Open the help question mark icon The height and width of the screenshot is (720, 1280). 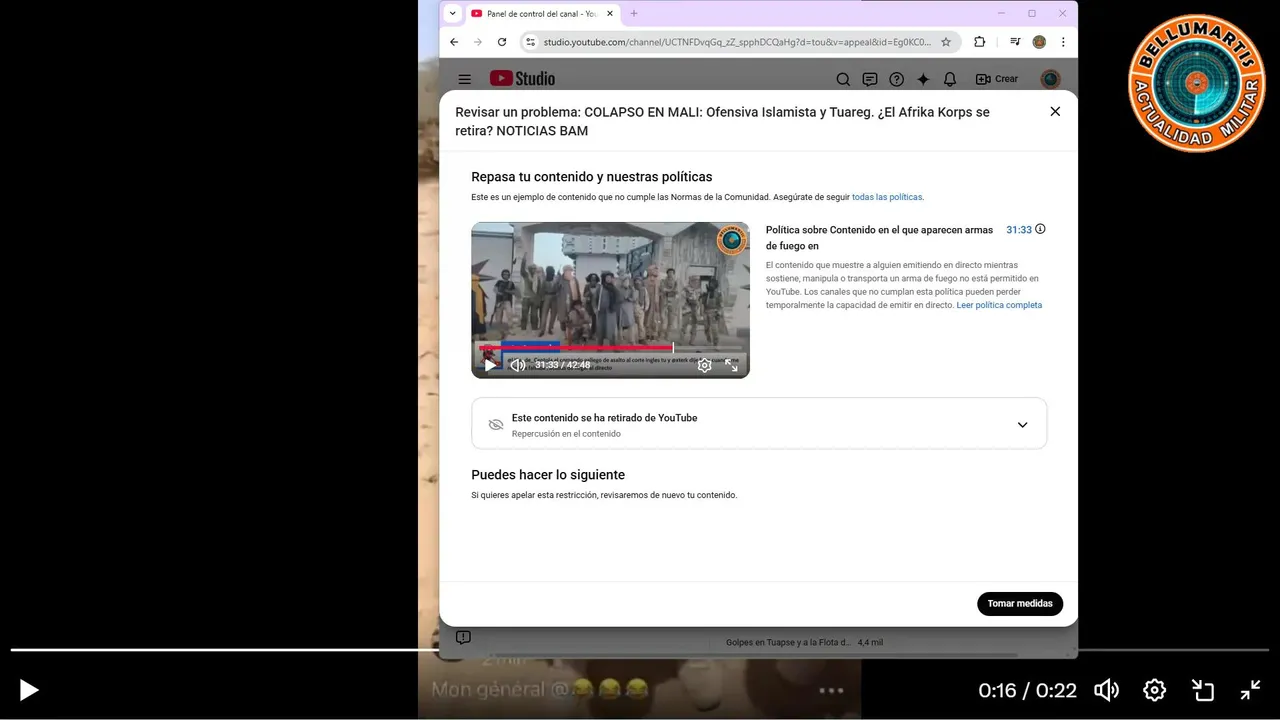click(x=897, y=79)
